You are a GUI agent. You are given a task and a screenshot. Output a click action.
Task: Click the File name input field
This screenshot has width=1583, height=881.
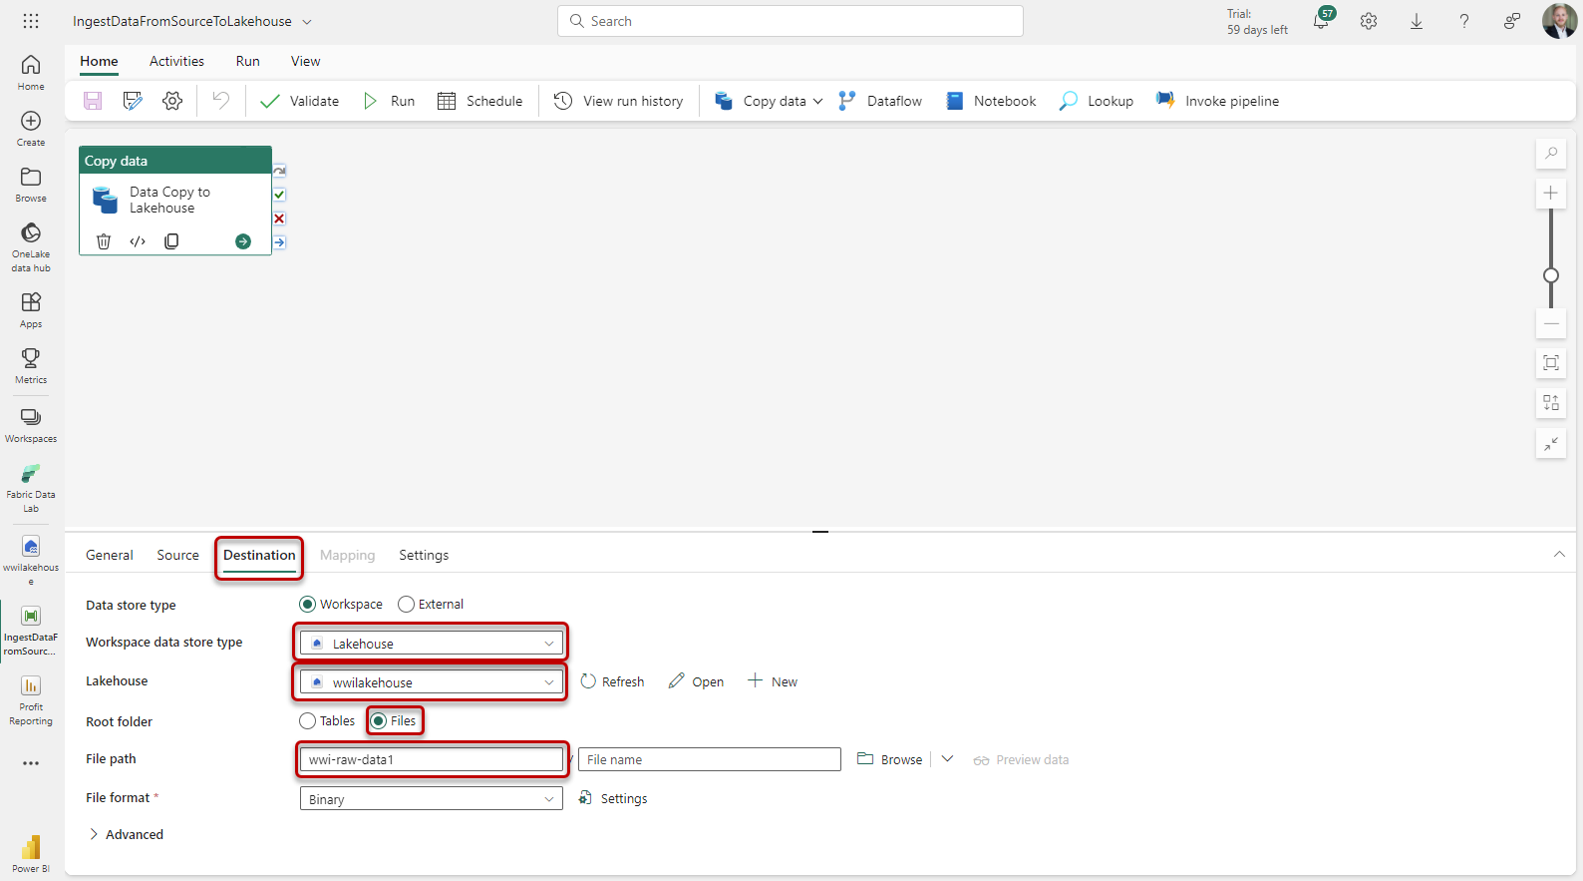click(x=709, y=760)
